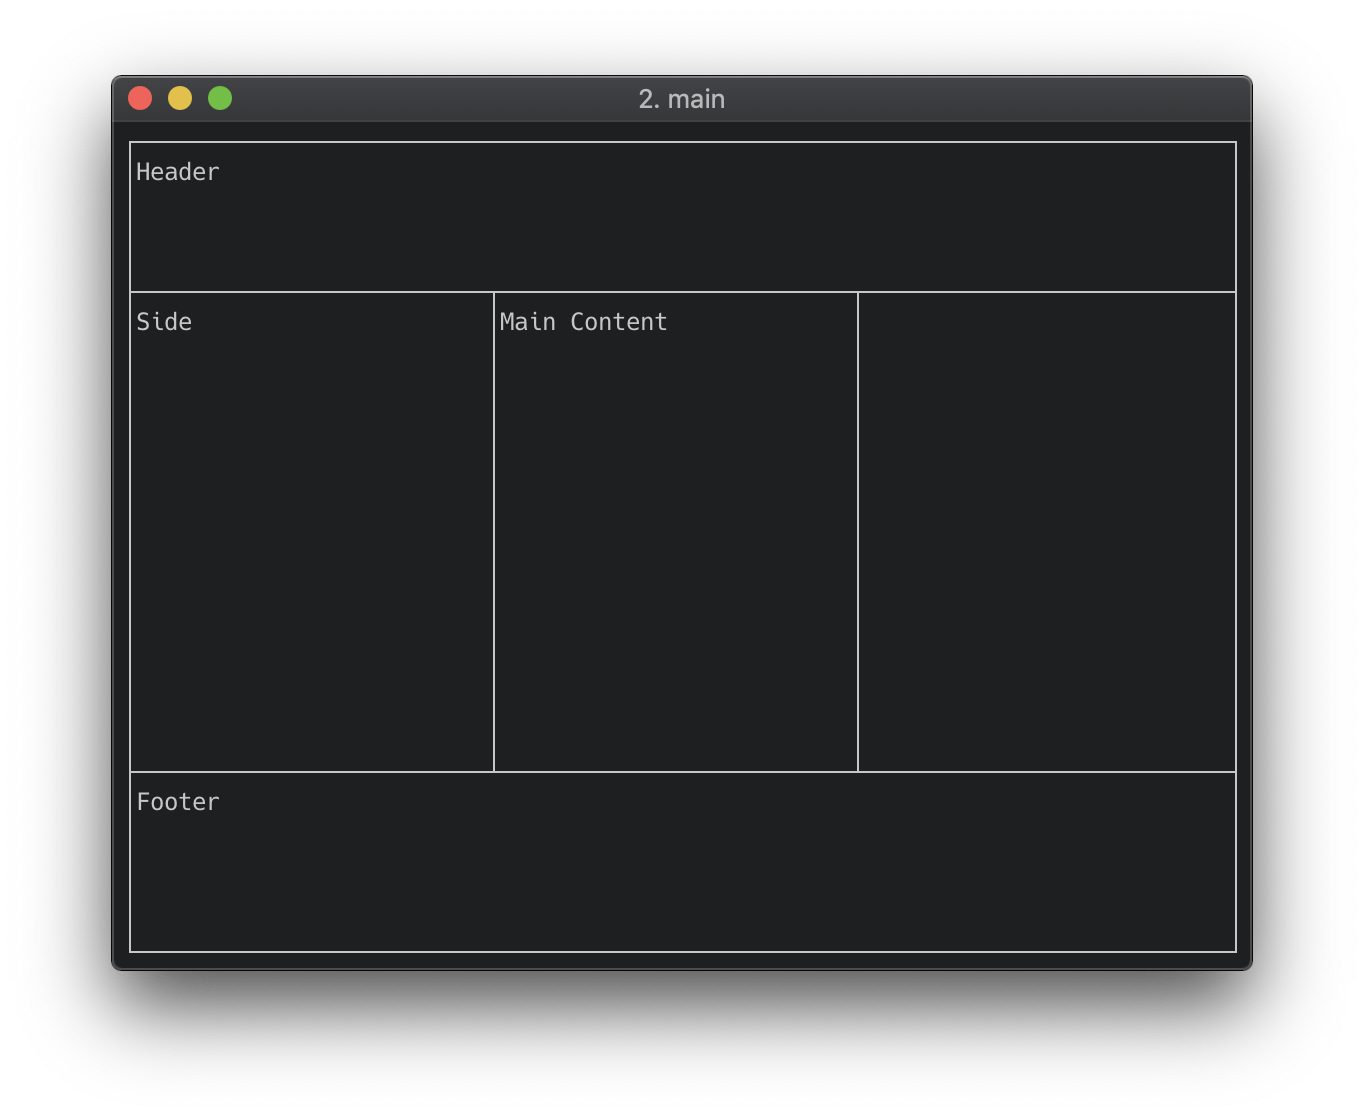Maximize the window with the green button

click(x=220, y=98)
